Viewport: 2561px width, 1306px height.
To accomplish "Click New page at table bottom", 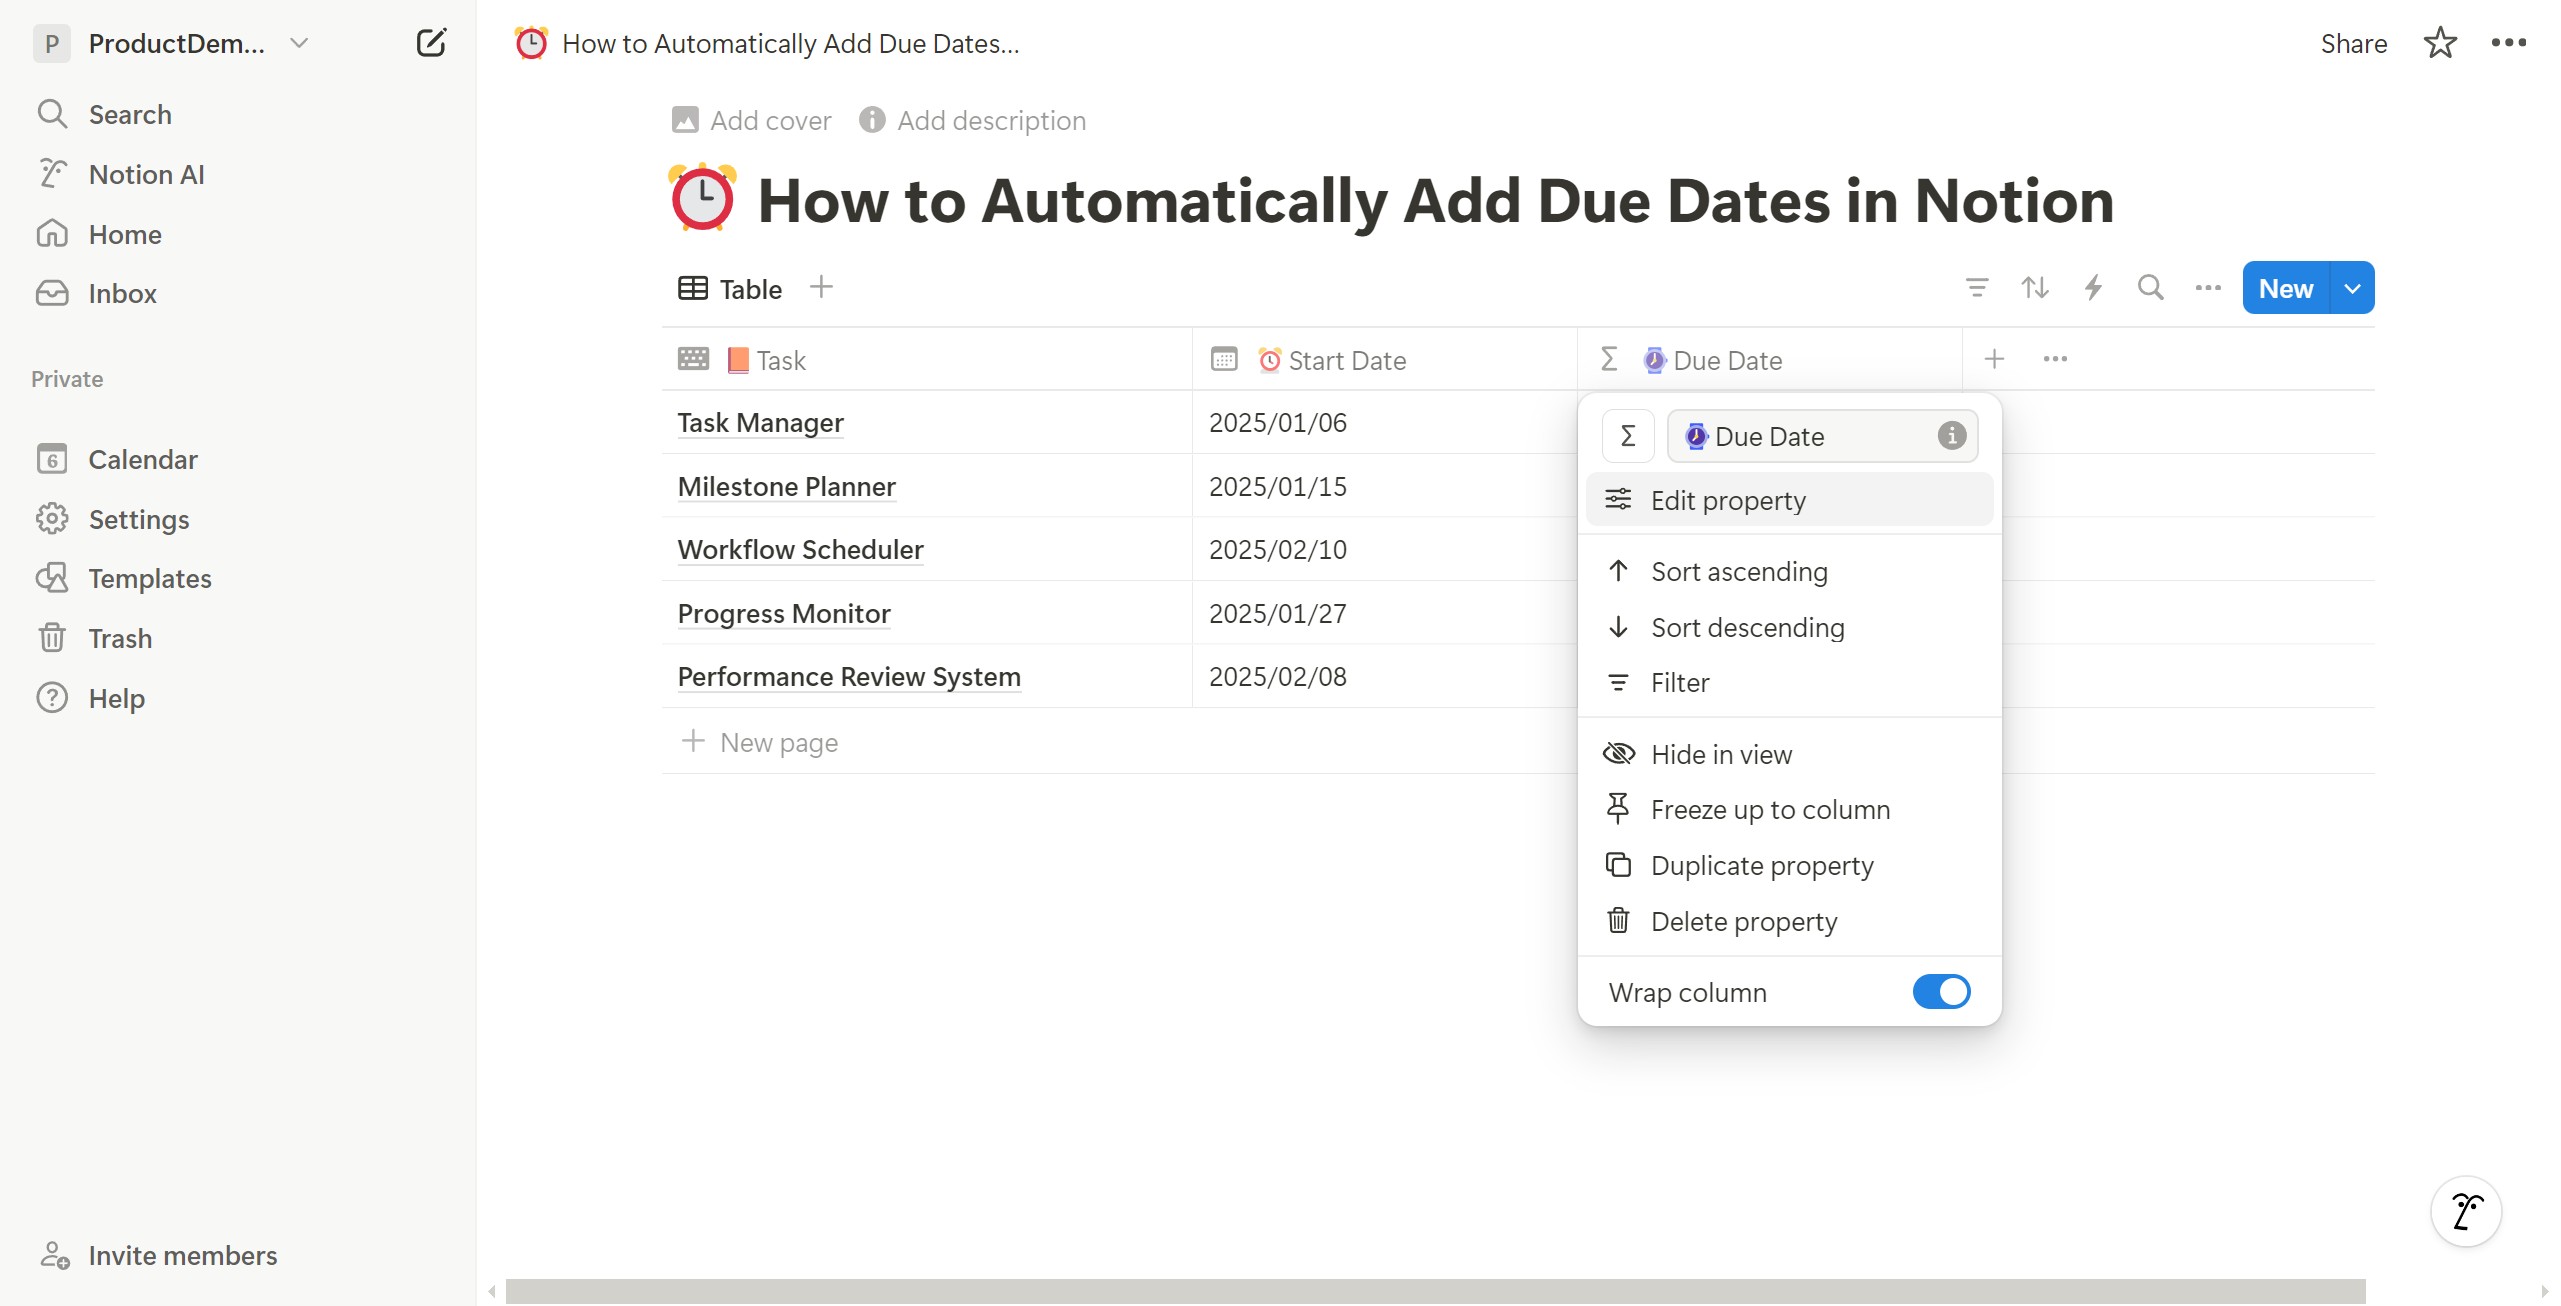I will point(760,742).
